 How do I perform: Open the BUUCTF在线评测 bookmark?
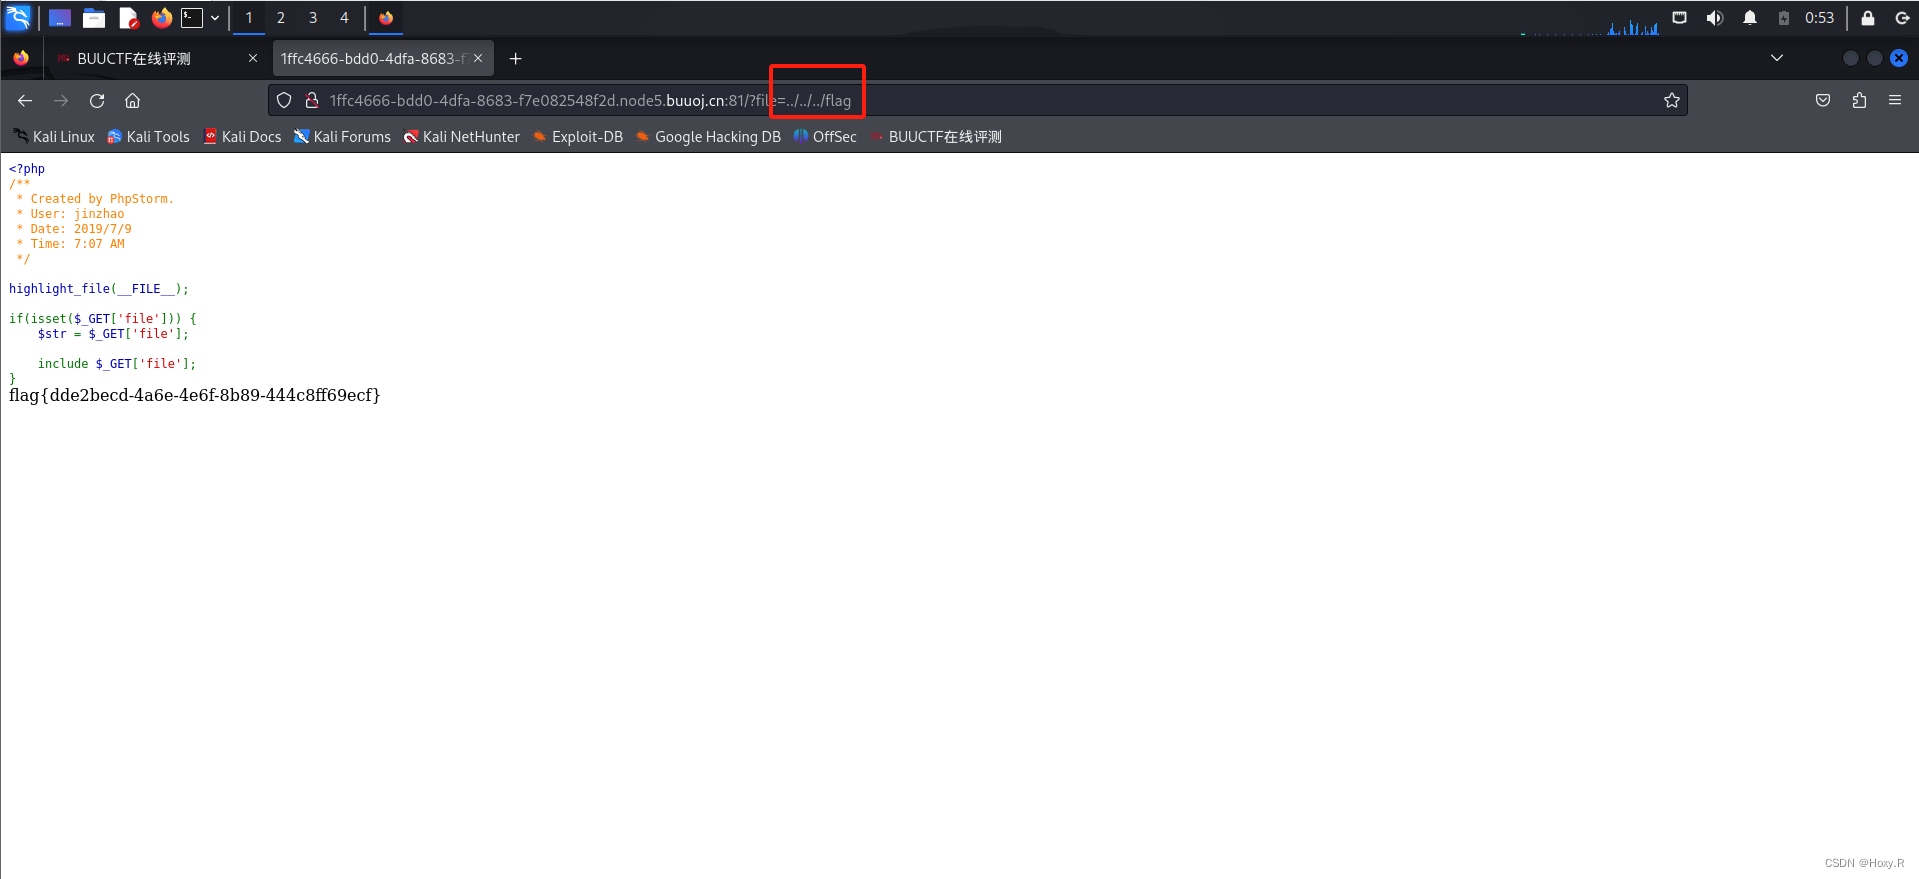(935, 137)
